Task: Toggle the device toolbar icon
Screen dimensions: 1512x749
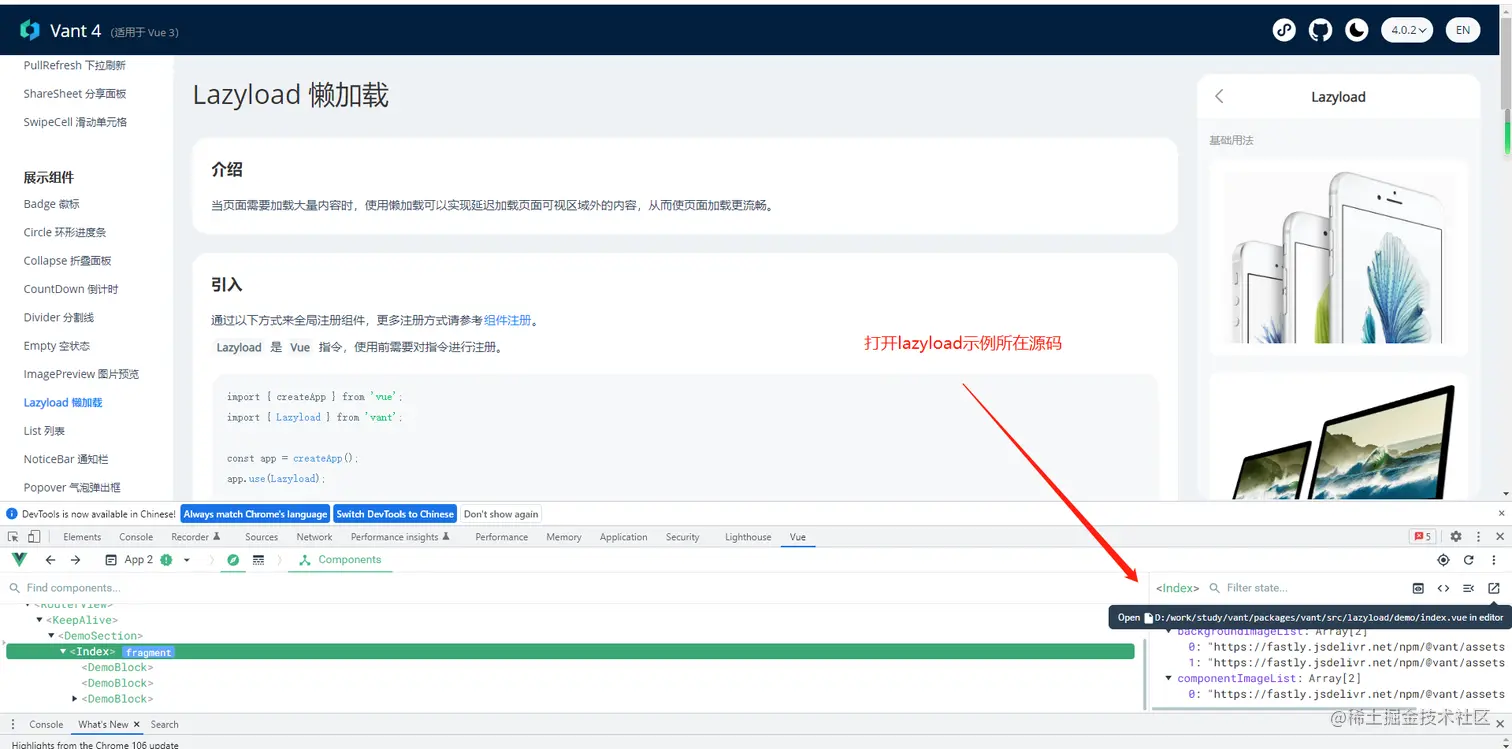Action: click(34, 537)
